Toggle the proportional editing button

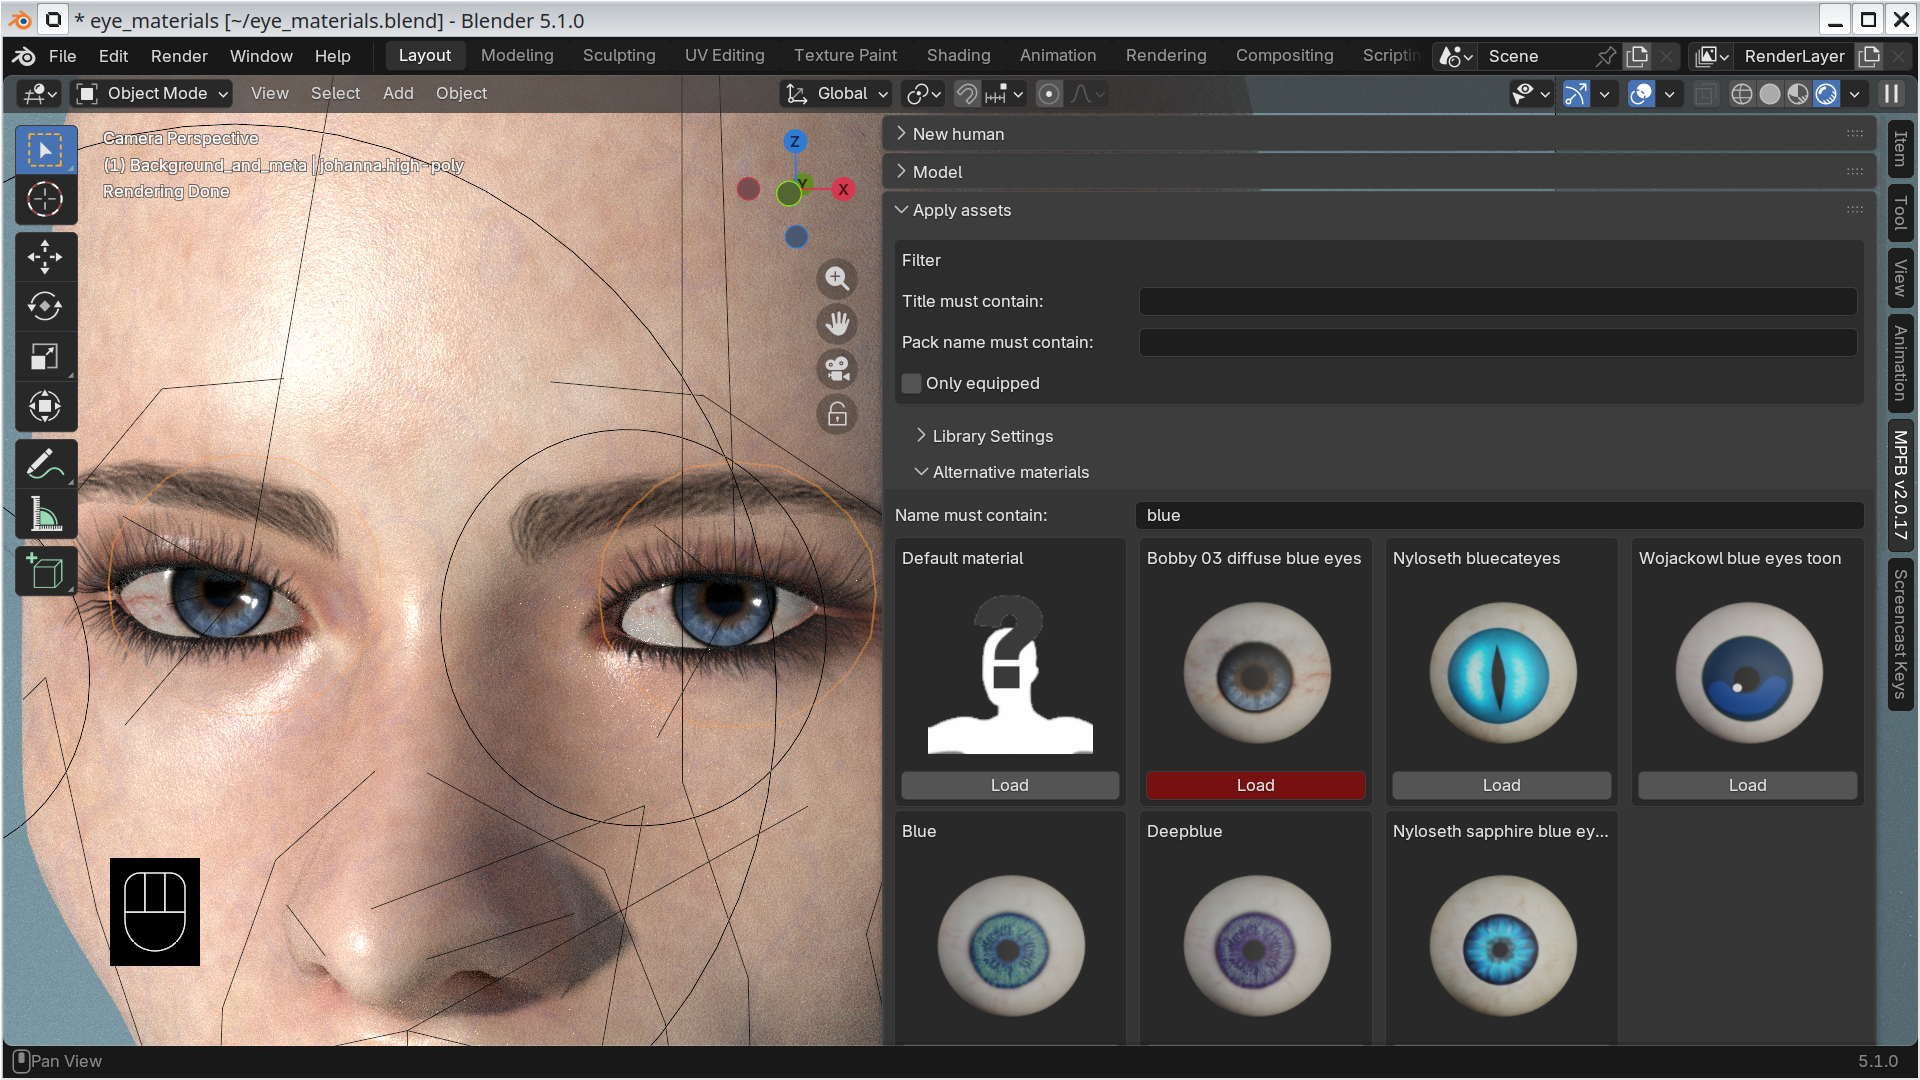coord(1049,94)
